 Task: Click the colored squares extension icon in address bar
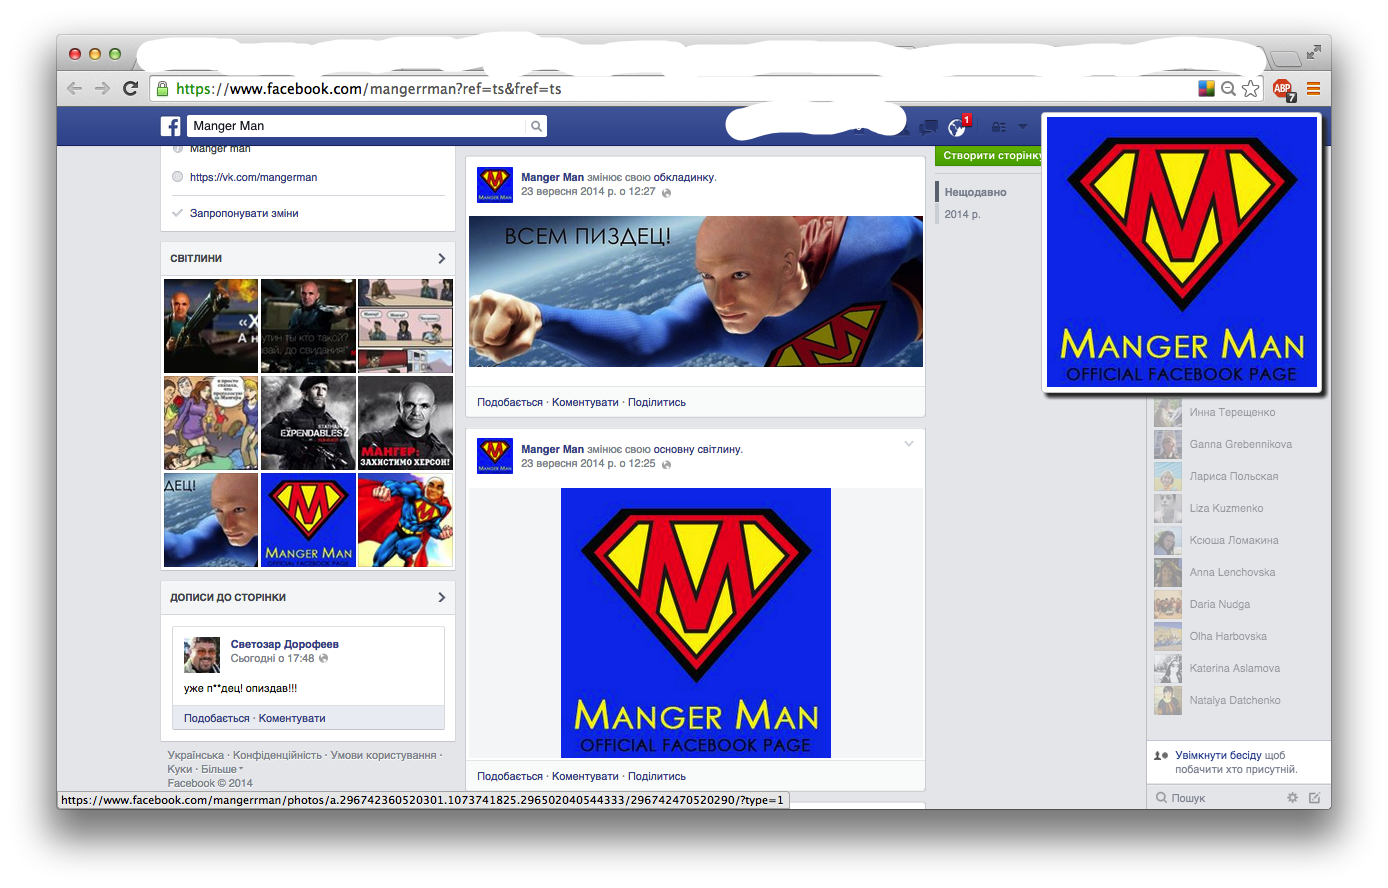click(x=1207, y=88)
